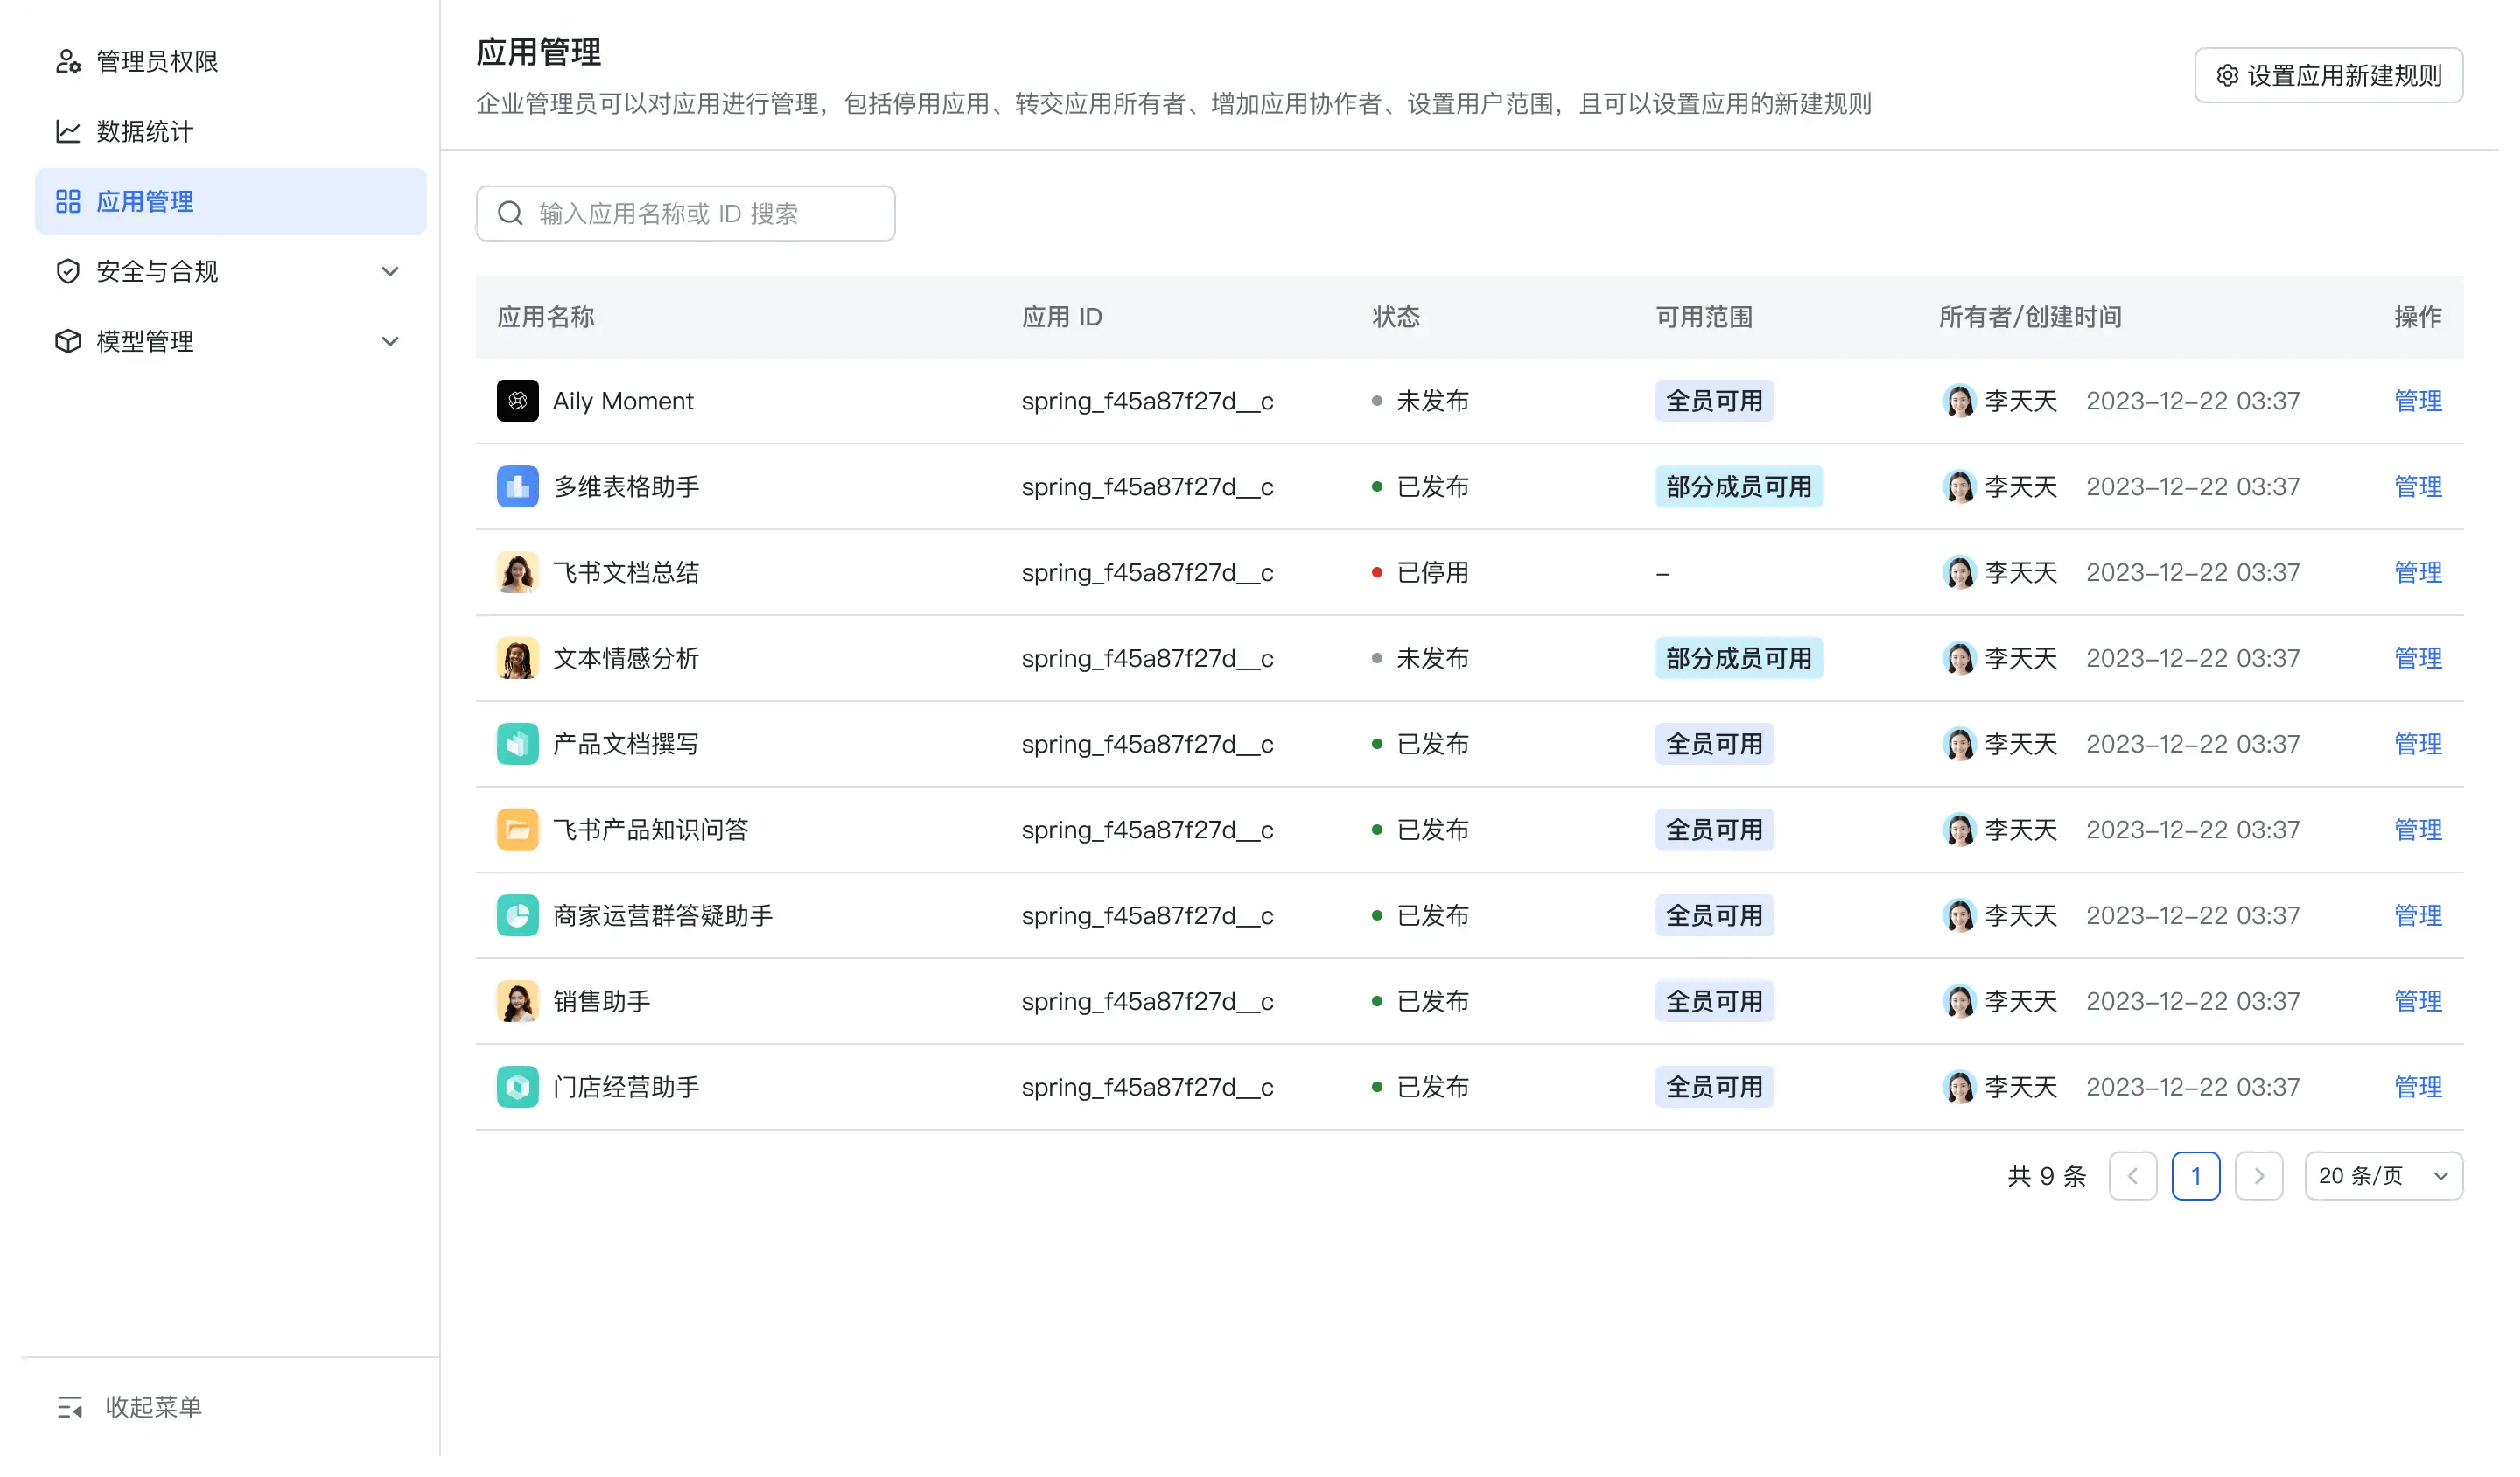Click the 共 9 条 total count
This screenshot has width=2520, height=1477.
tap(2076, 1192)
